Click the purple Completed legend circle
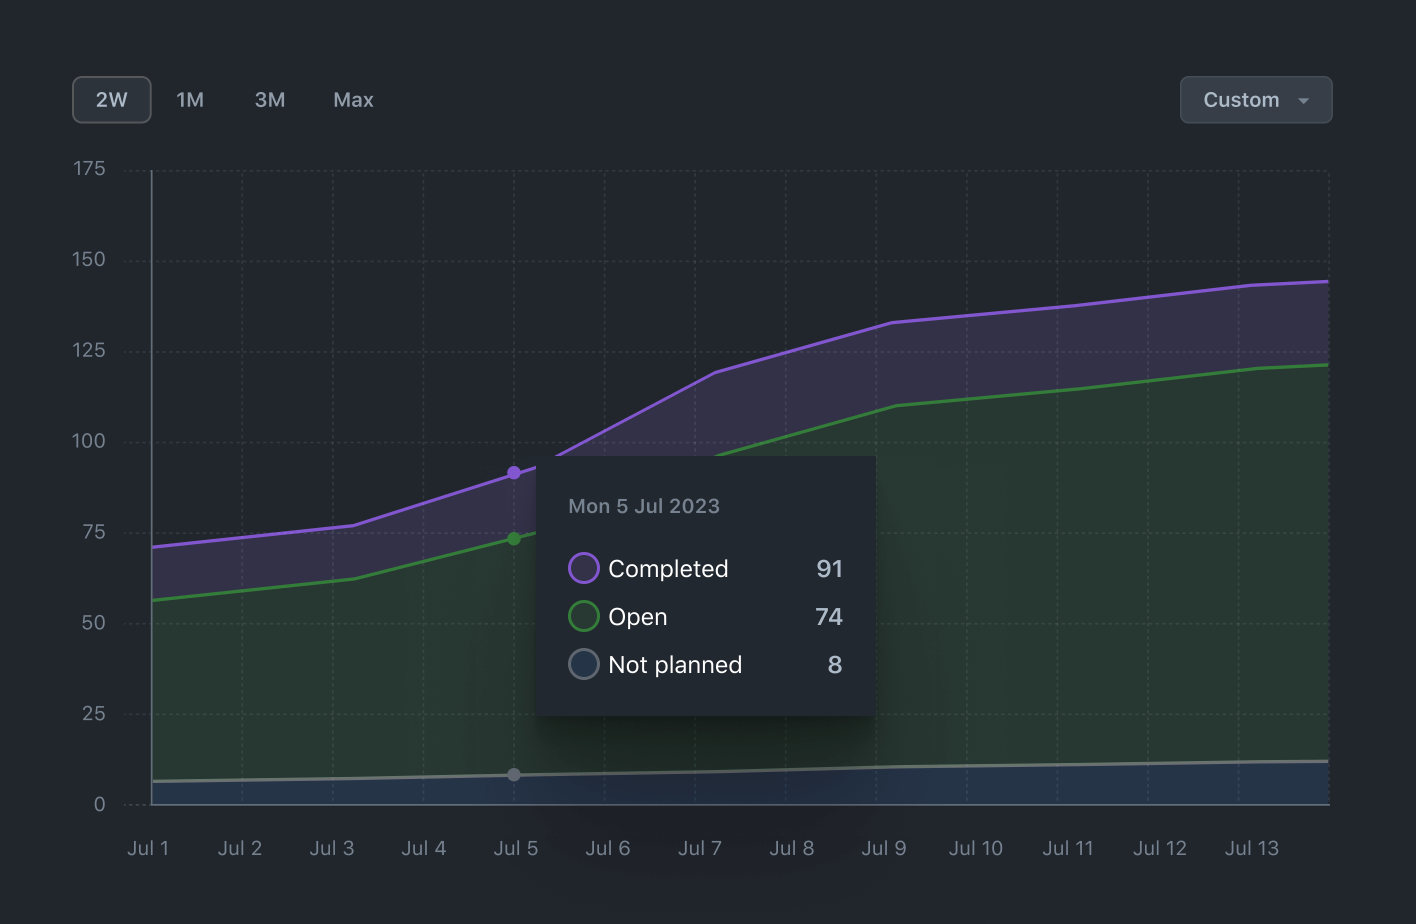The width and height of the screenshot is (1416, 924). pyautogui.click(x=584, y=568)
